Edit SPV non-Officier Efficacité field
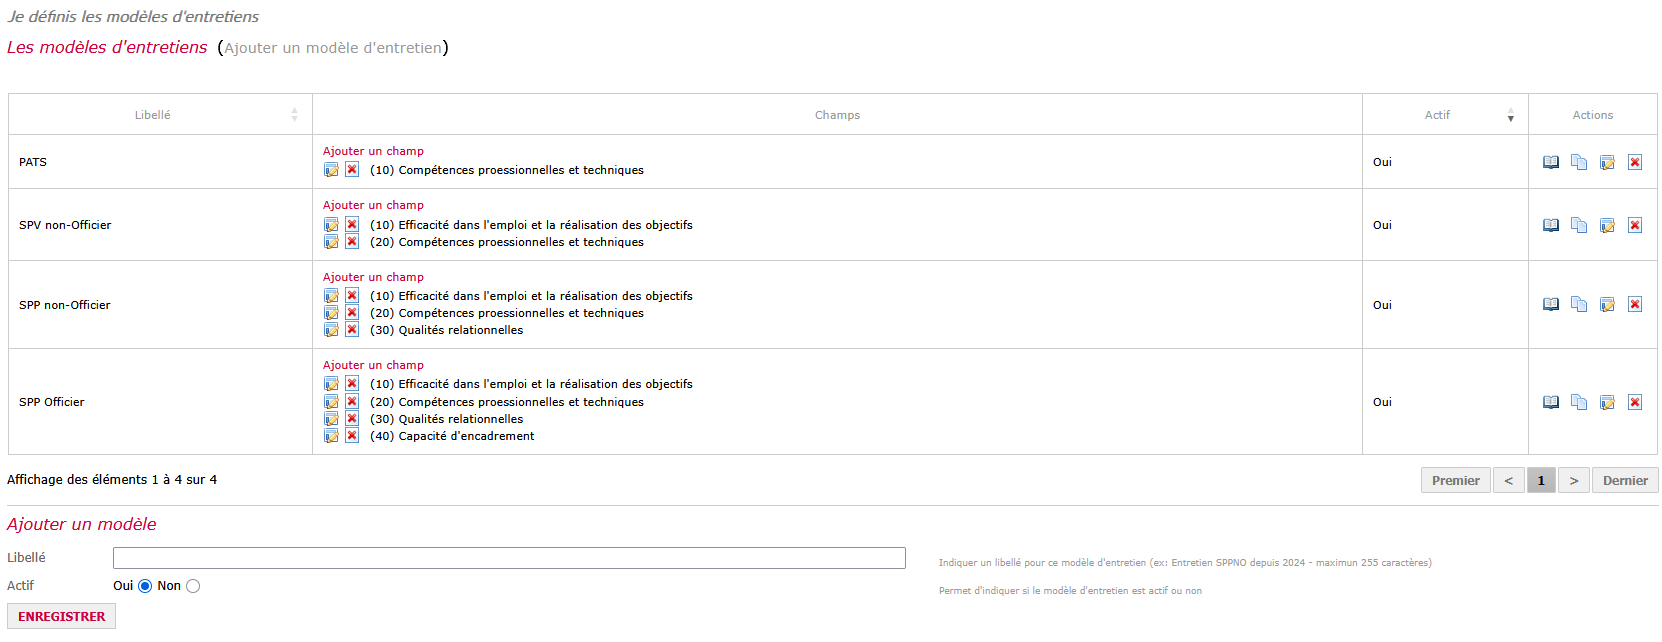Image resolution: width=1662 pixels, height=642 pixels. (x=331, y=225)
